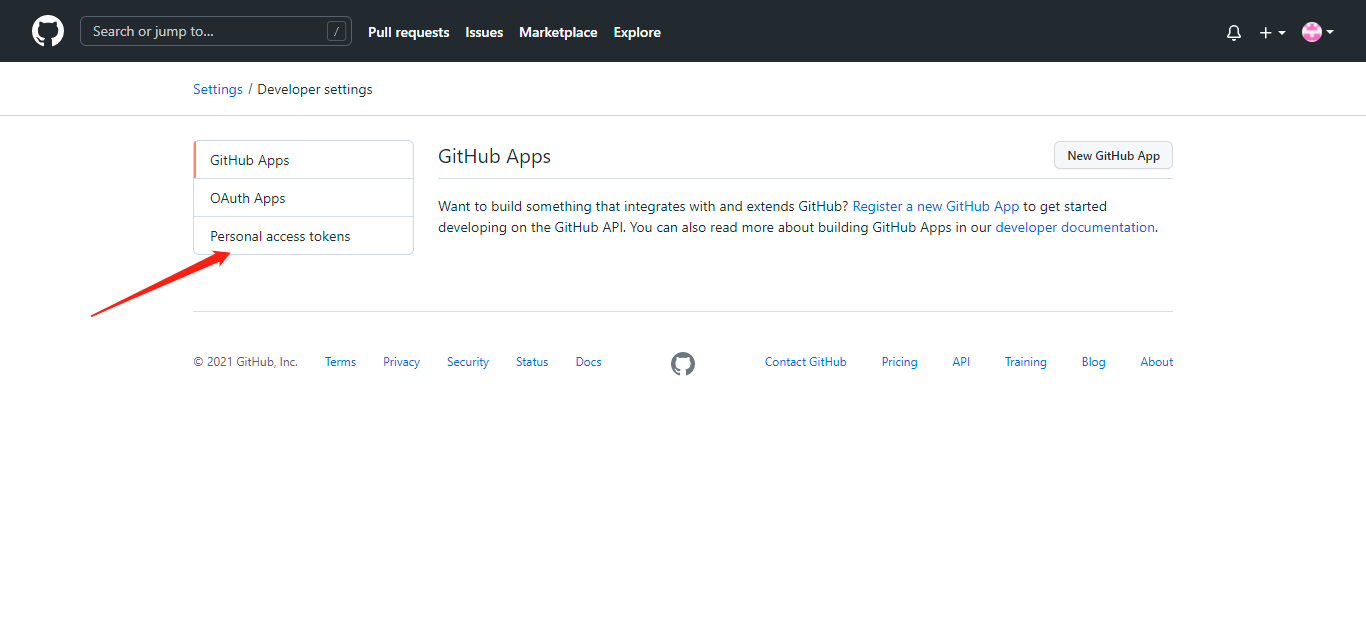The image size is (1366, 625).
Task: Click Contact GitHub in footer
Action: [x=806, y=362]
